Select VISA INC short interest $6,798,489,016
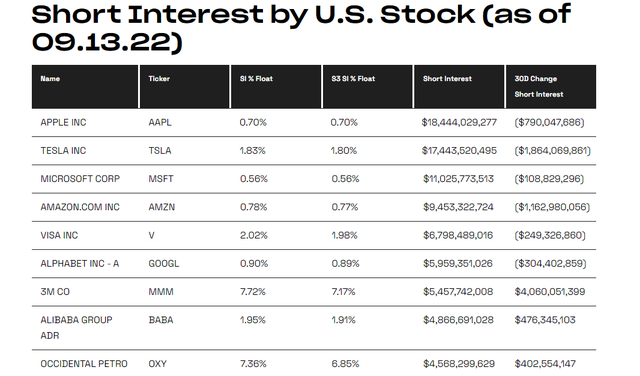Viewport: 640px width, 376px height. (458, 236)
